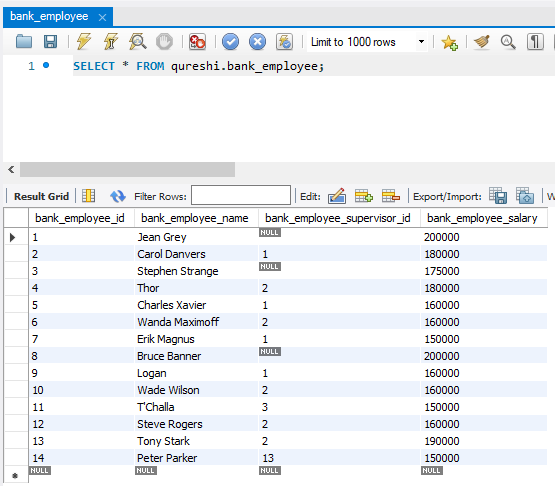Close the bank_employee tab

click(x=102, y=17)
